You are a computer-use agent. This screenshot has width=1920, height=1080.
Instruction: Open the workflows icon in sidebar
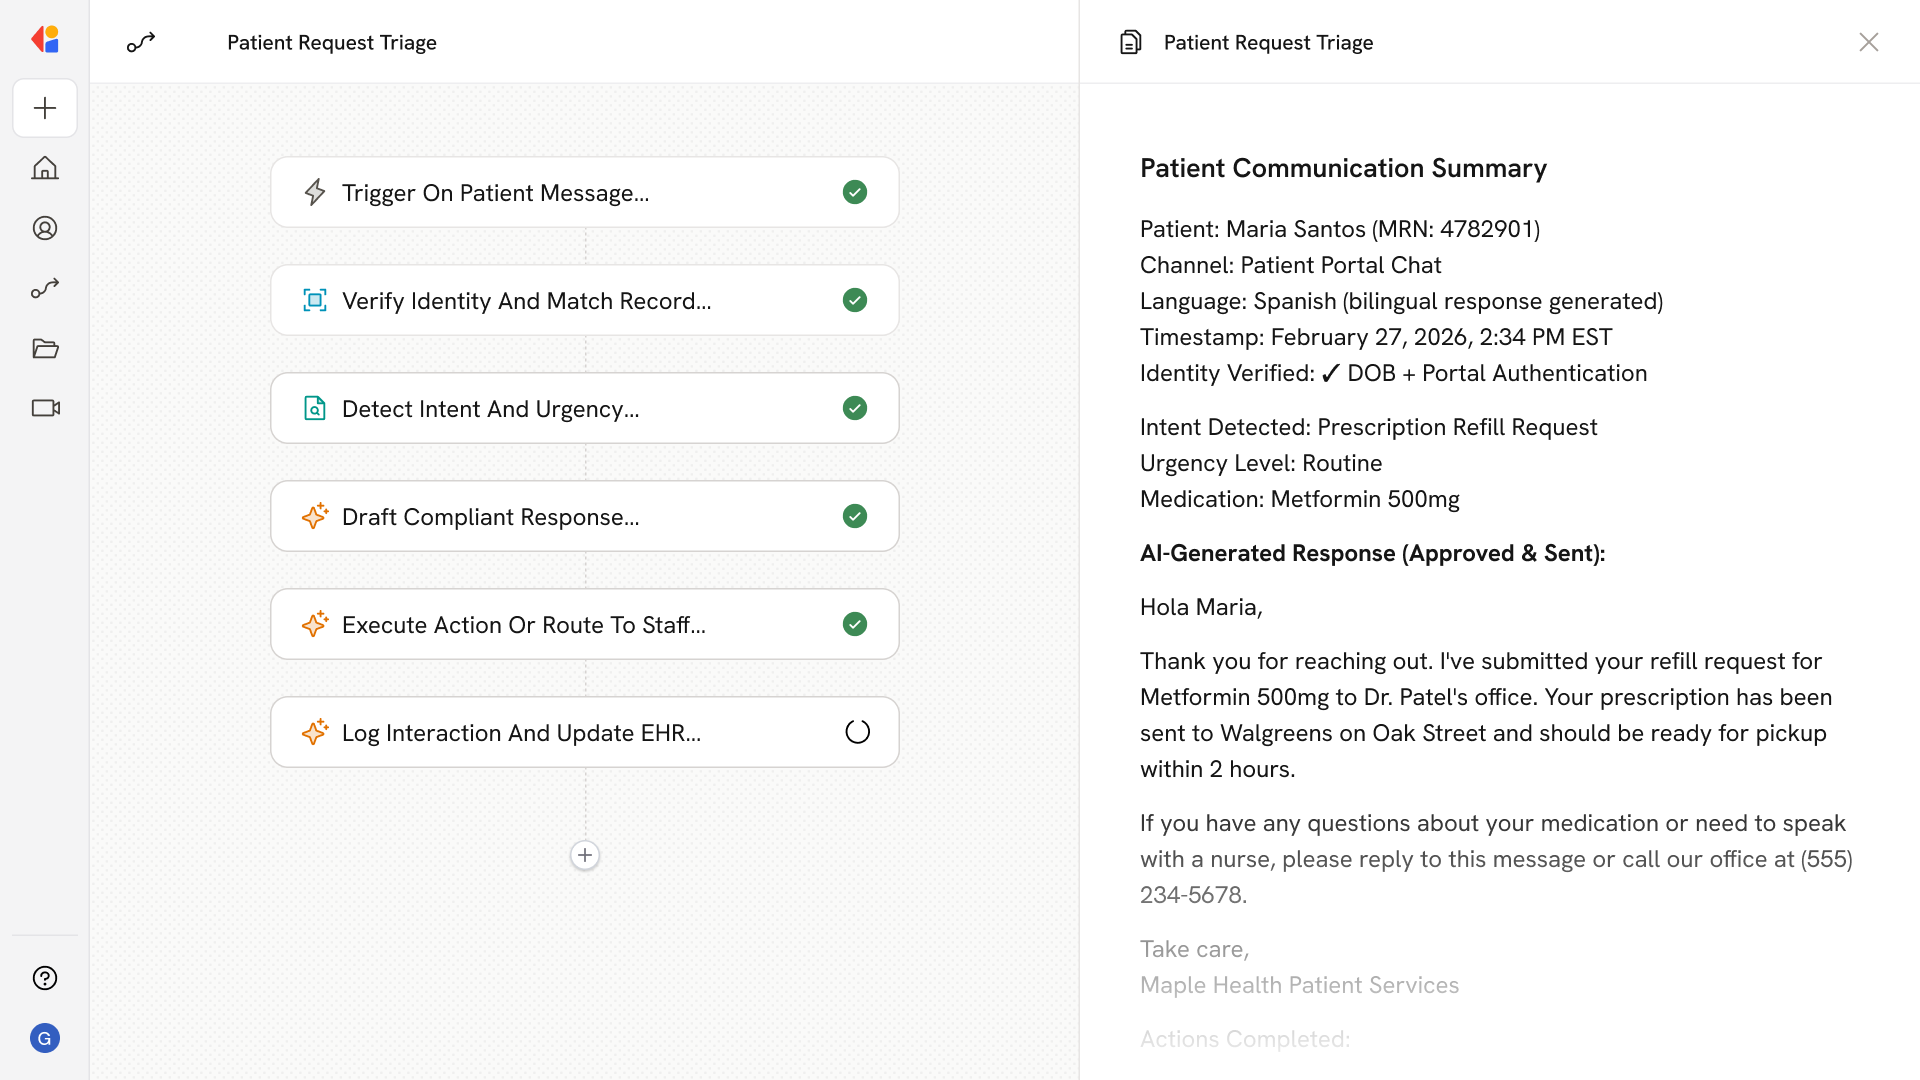45,288
